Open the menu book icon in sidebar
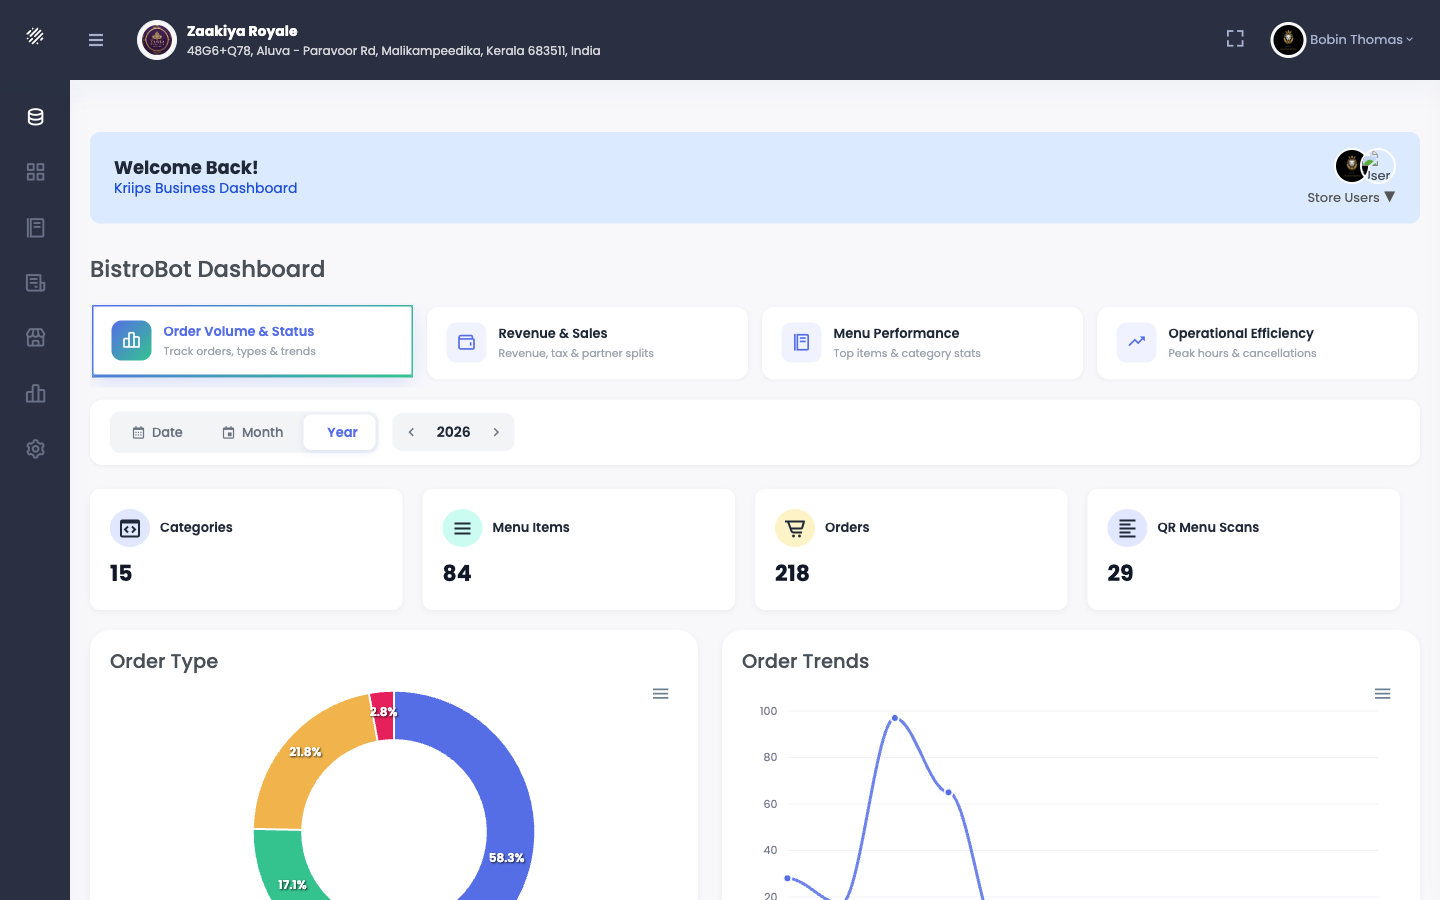The height and width of the screenshot is (900, 1440). [35, 228]
